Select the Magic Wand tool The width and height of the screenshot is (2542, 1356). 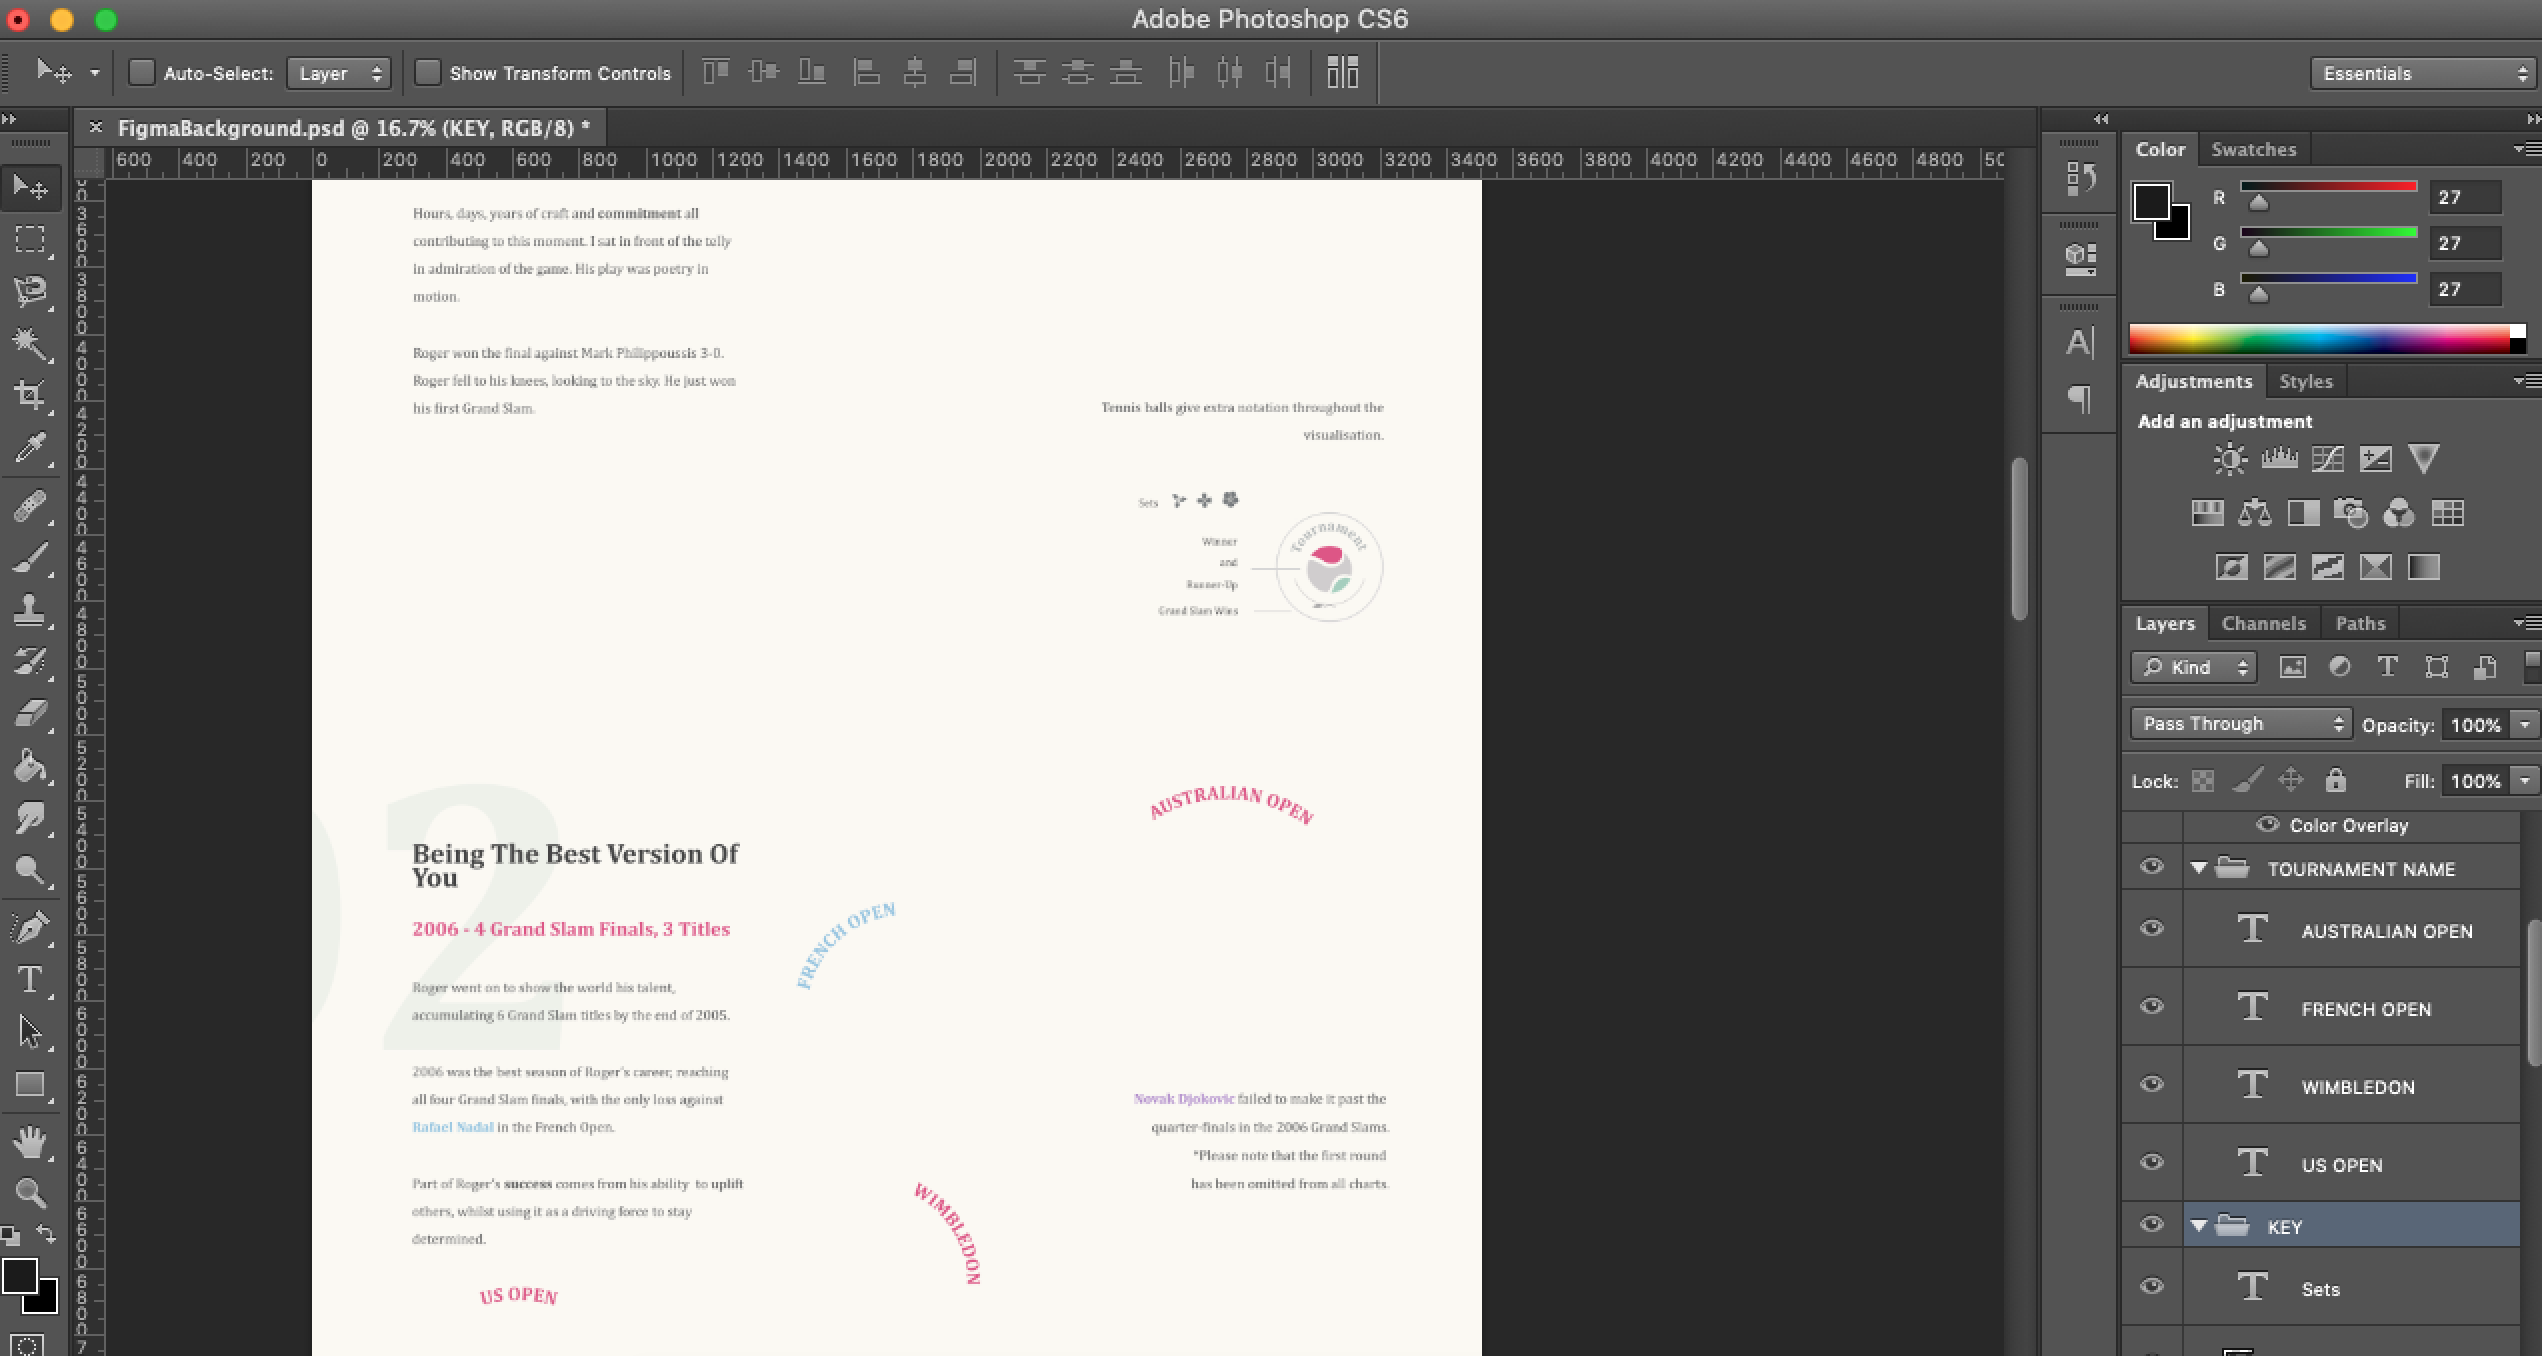[x=30, y=344]
